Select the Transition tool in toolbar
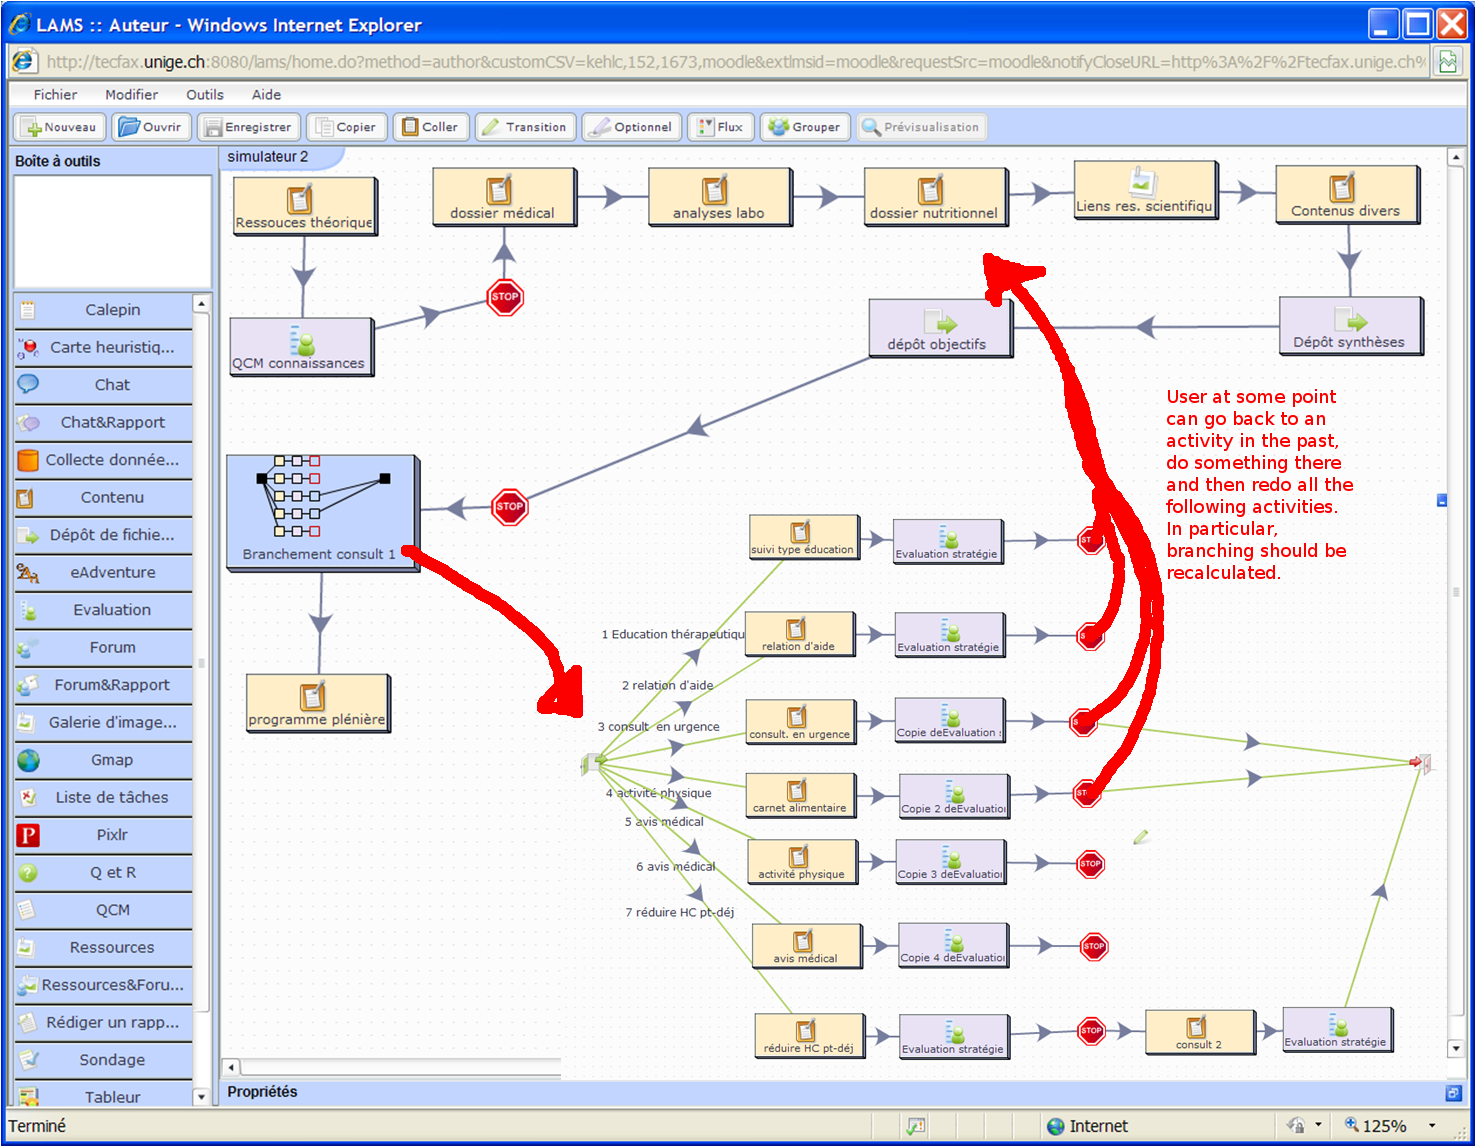 (525, 127)
